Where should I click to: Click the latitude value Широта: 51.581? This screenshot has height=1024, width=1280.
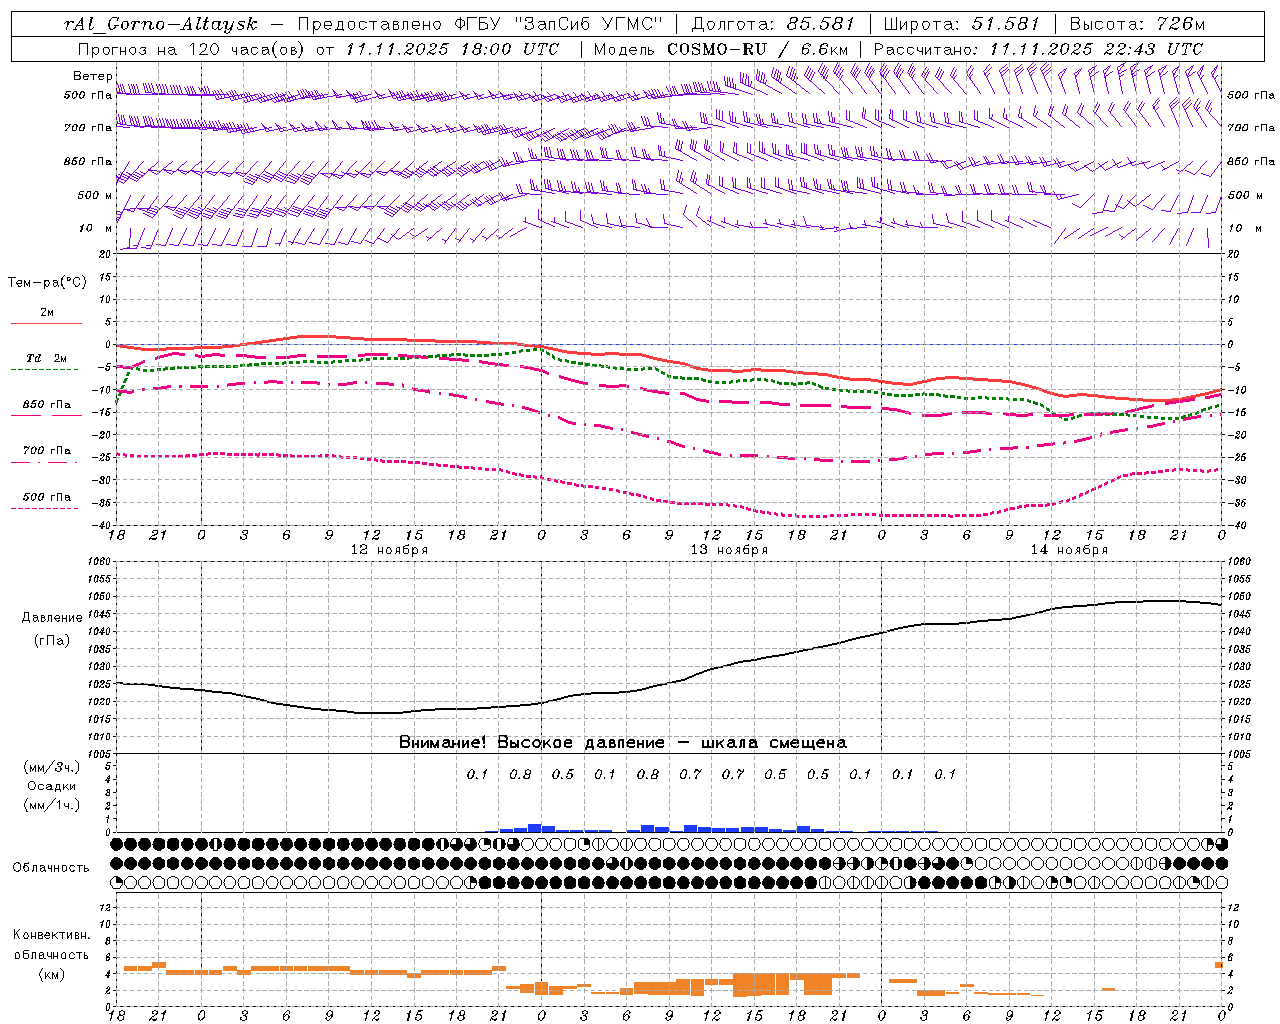click(962, 23)
